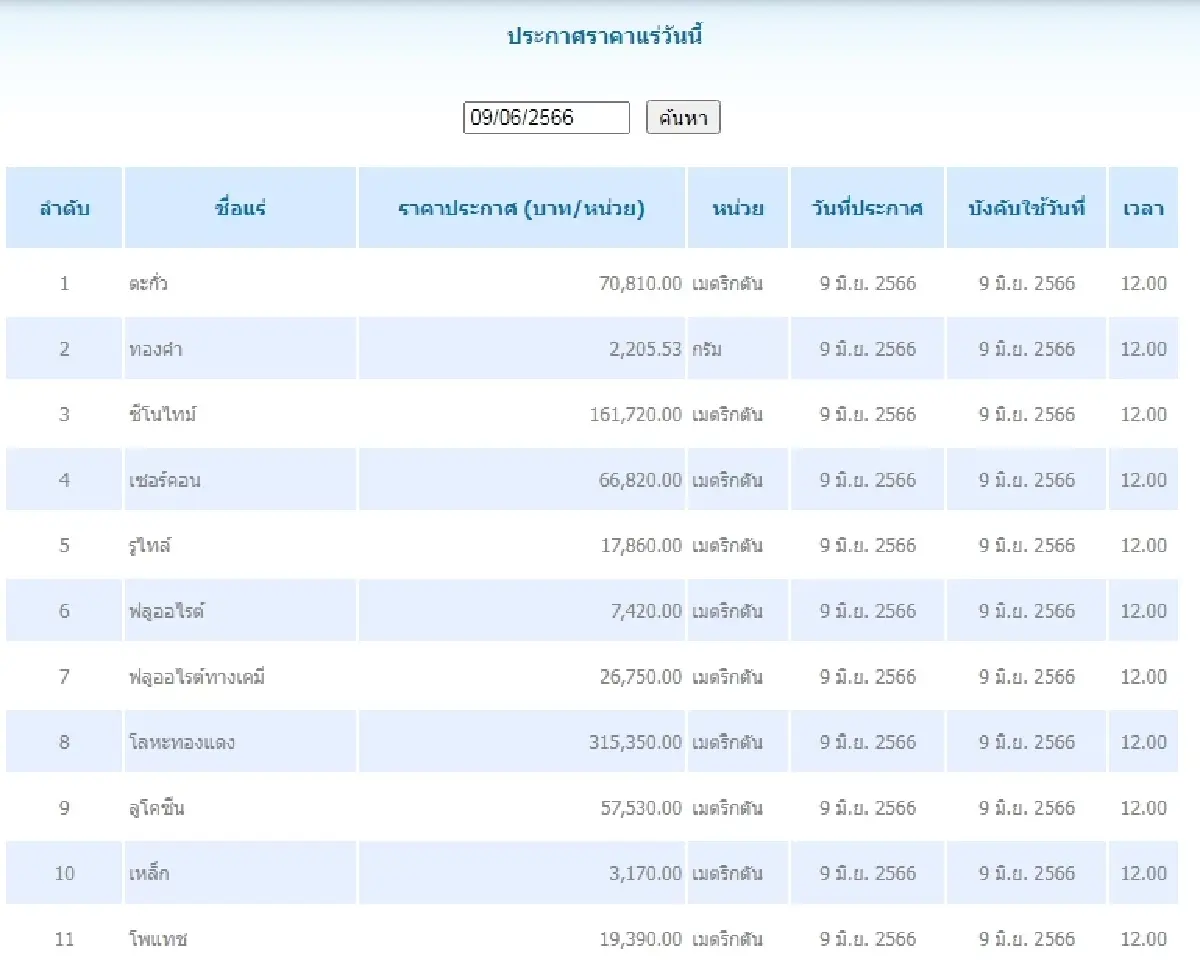Click the price 3,170.00

[x=645, y=873]
